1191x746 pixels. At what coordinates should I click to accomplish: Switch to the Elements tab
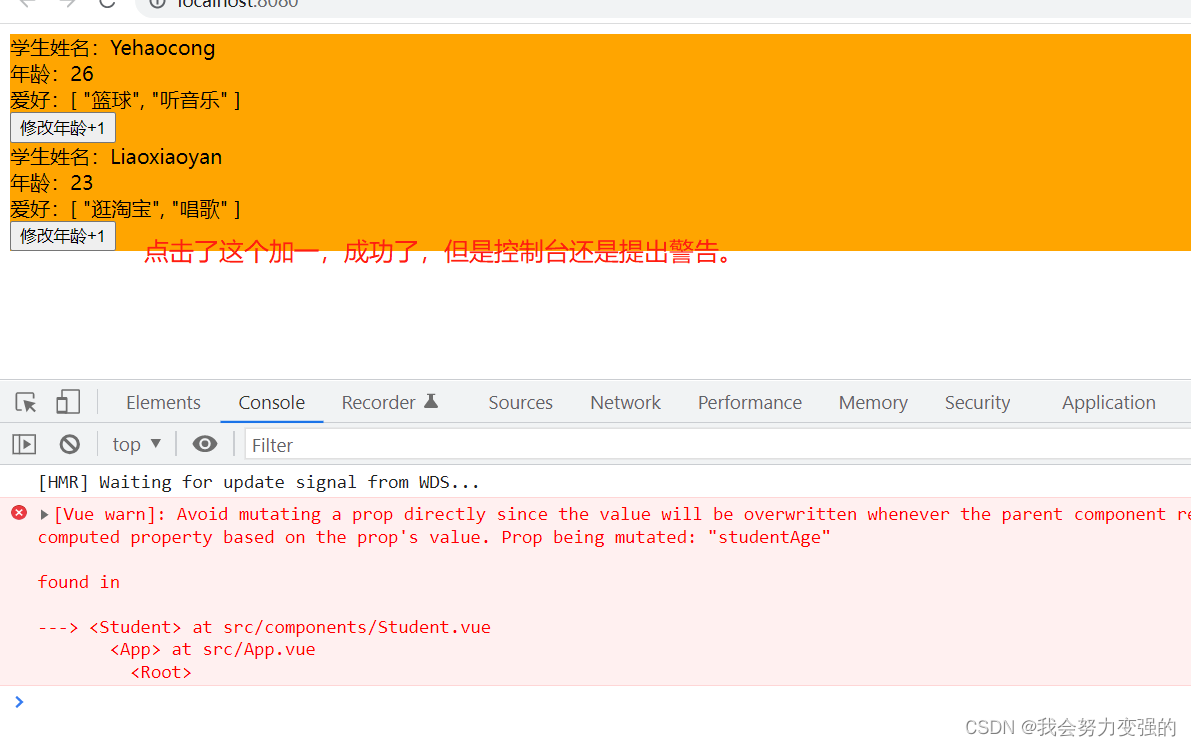(163, 403)
